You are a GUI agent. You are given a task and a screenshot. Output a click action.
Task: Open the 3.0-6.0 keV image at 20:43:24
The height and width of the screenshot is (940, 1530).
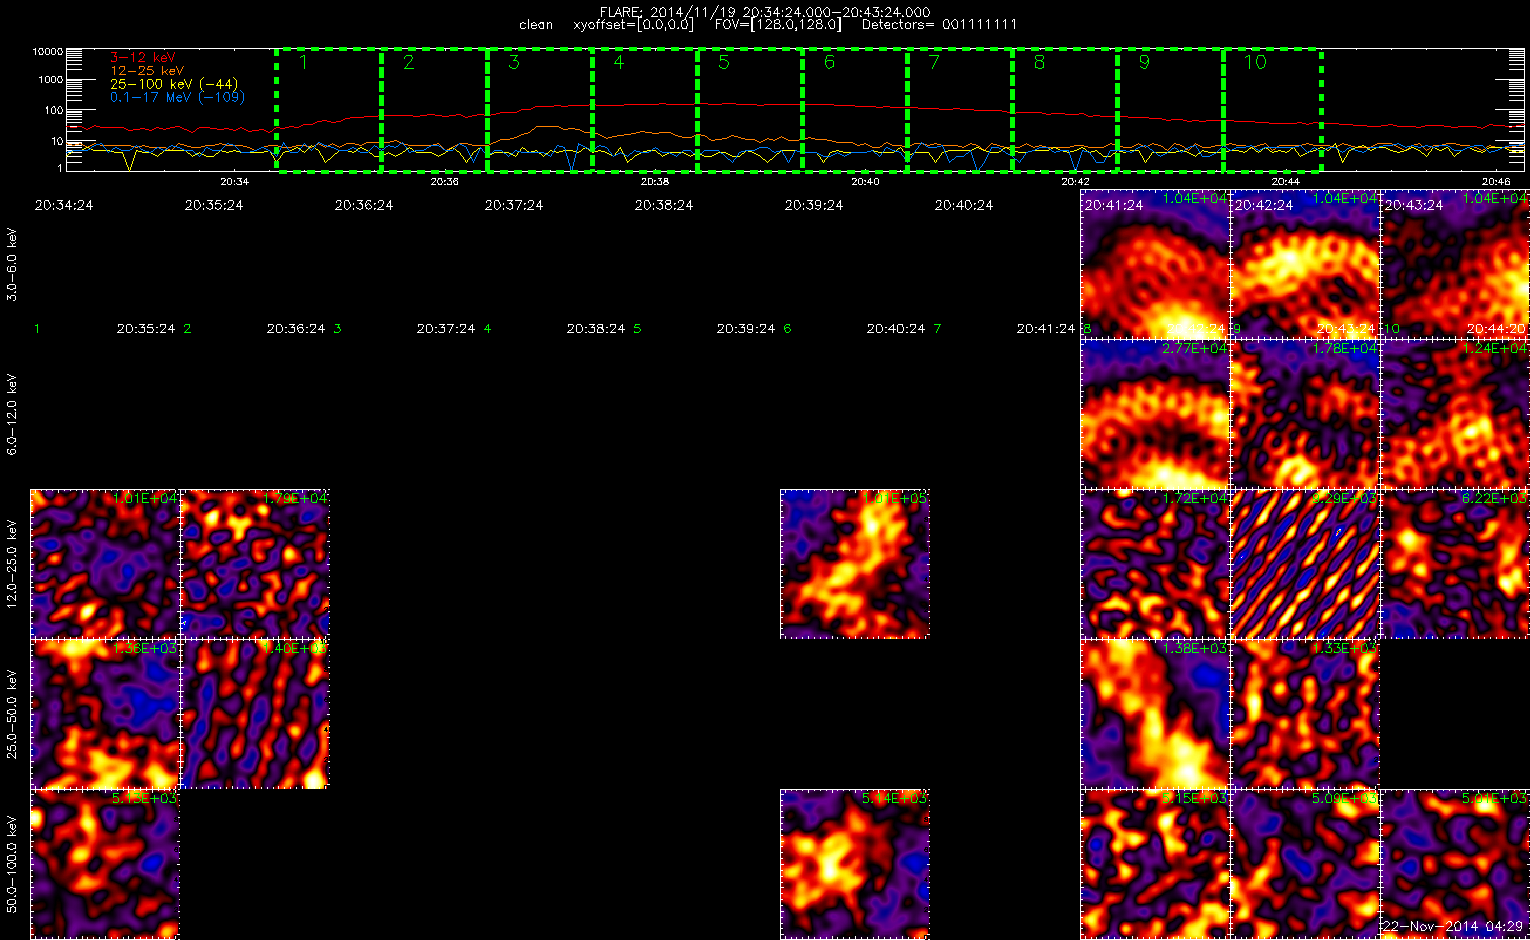pyautogui.click(x=1455, y=264)
